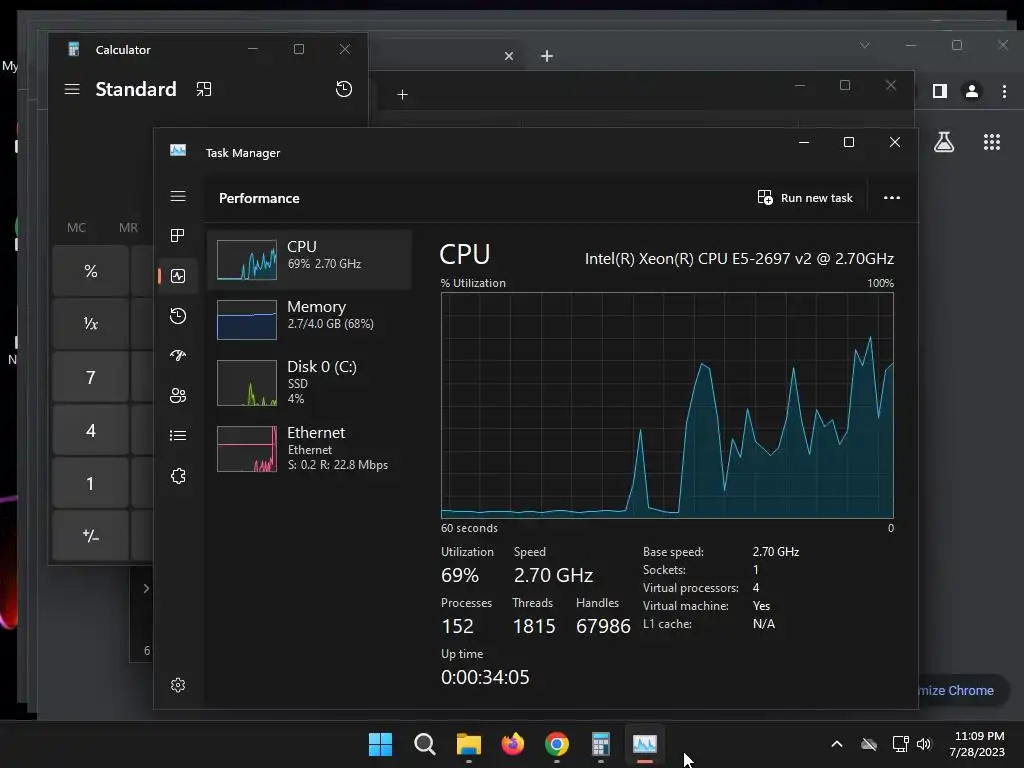Click the CPU utilization graph
This screenshot has width=1024, height=768.
tap(667, 406)
